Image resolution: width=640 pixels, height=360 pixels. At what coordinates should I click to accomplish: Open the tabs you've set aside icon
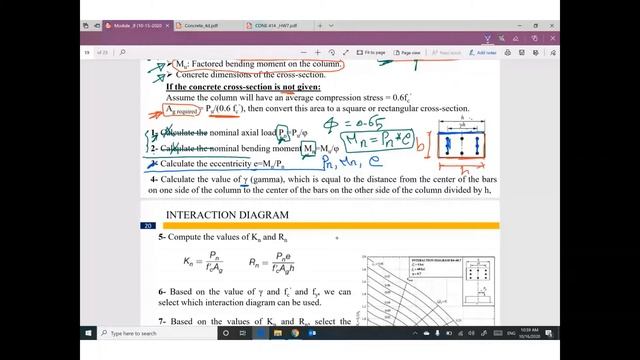(86, 25)
